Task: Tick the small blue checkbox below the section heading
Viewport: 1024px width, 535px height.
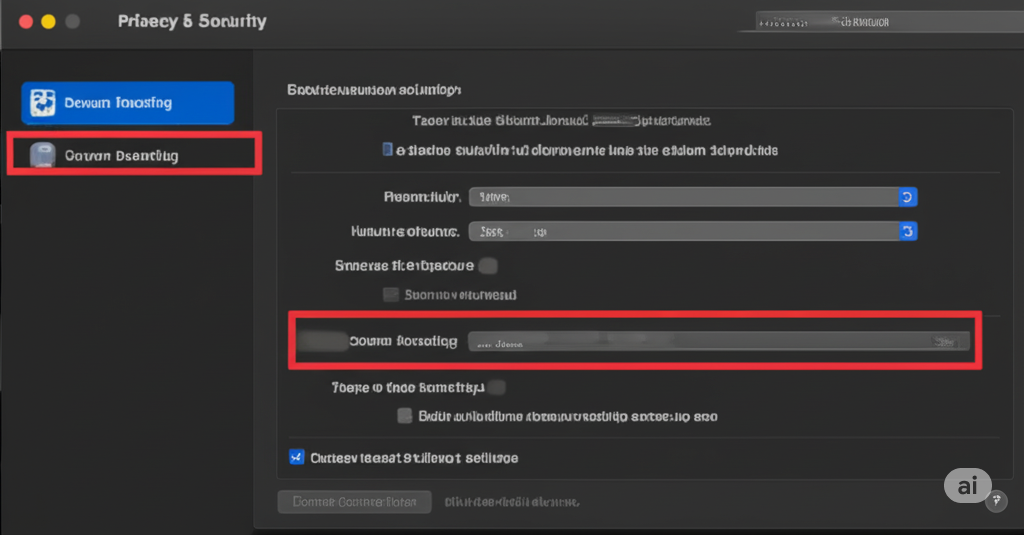Action: tap(387, 150)
